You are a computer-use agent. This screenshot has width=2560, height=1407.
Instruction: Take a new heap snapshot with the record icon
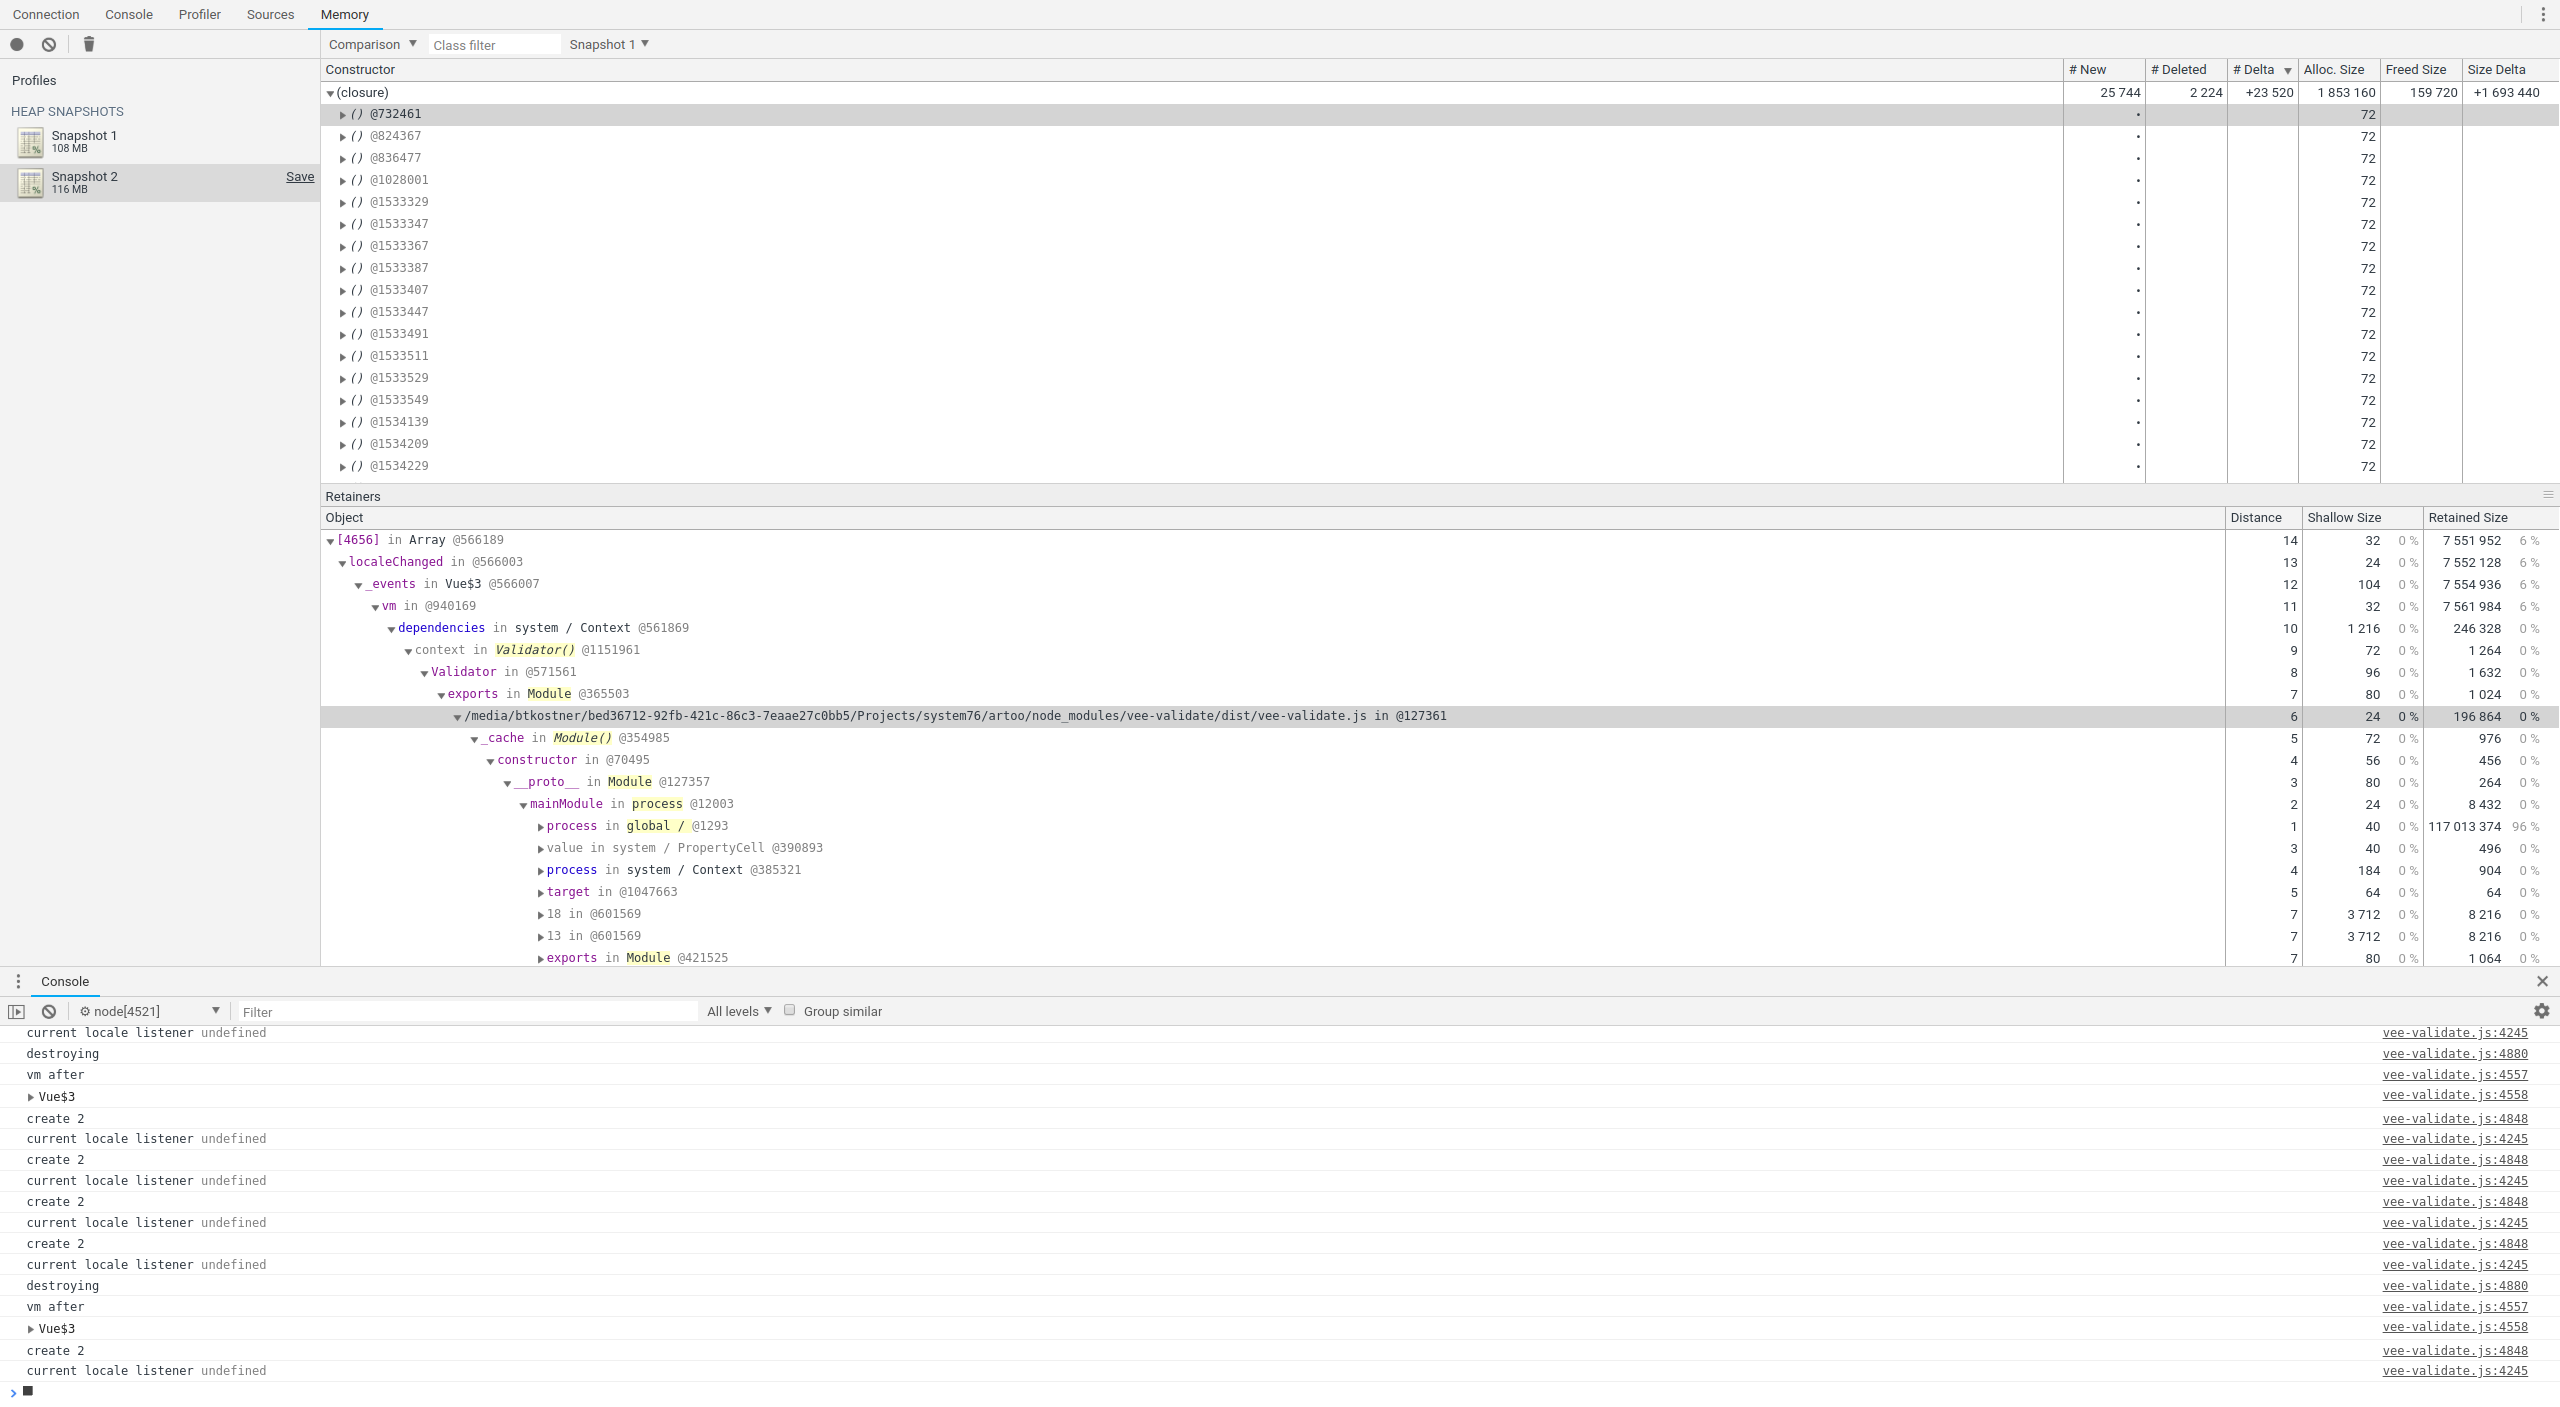[x=16, y=44]
